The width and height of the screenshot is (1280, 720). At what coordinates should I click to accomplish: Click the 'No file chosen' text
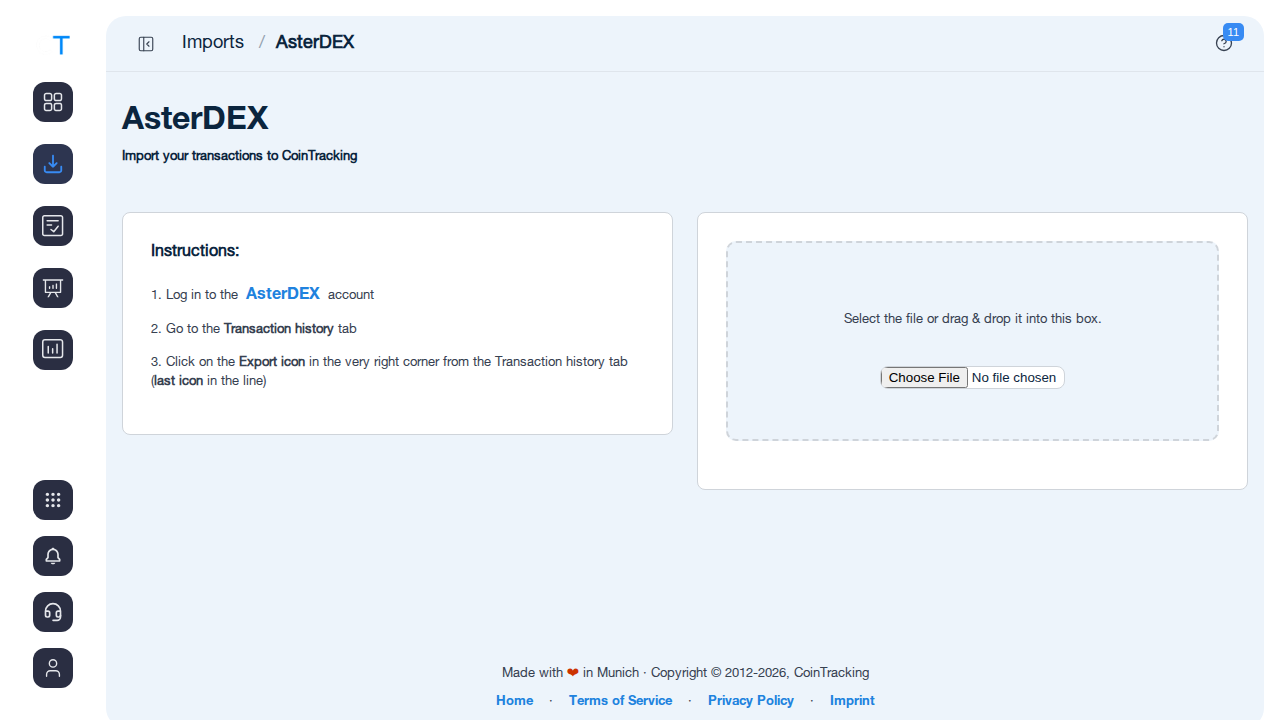click(x=1014, y=377)
